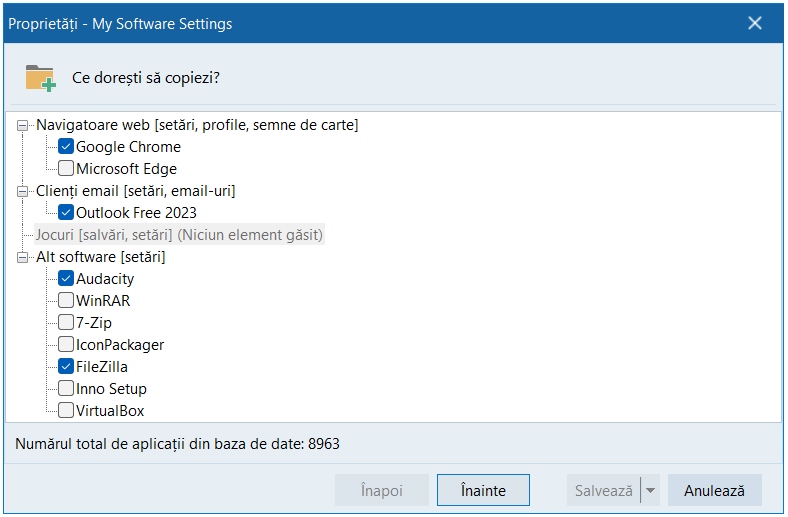Close the Proprietăți dialog window

click(756, 22)
